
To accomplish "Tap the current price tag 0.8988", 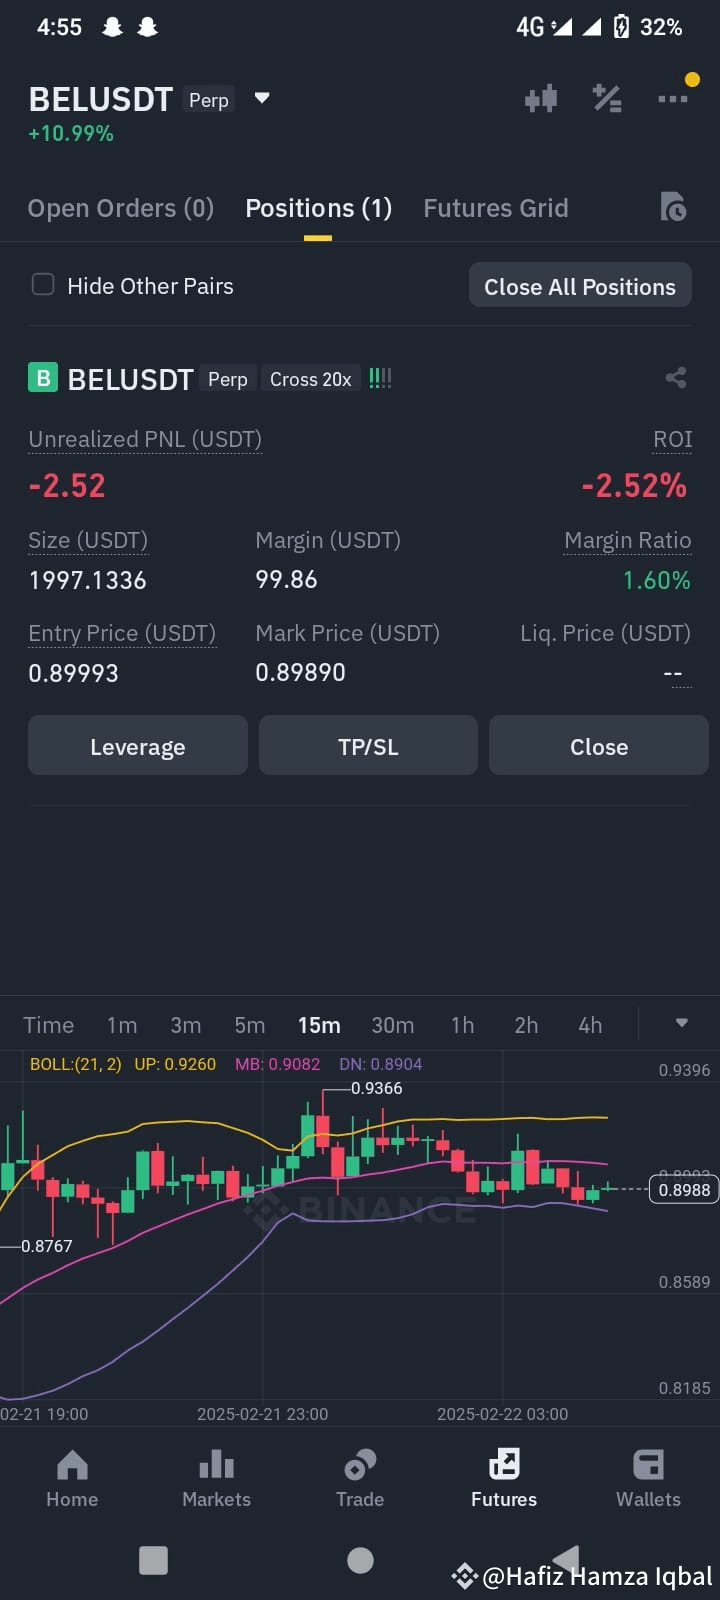I will [x=684, y=1189].
